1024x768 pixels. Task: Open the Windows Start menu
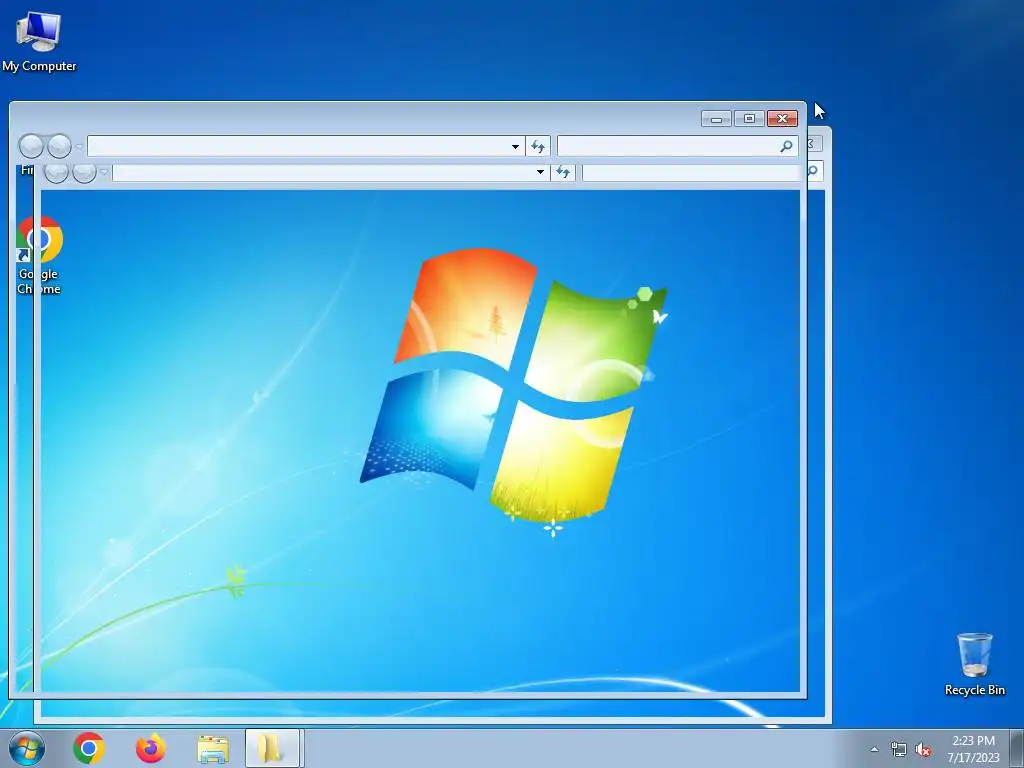27,748
